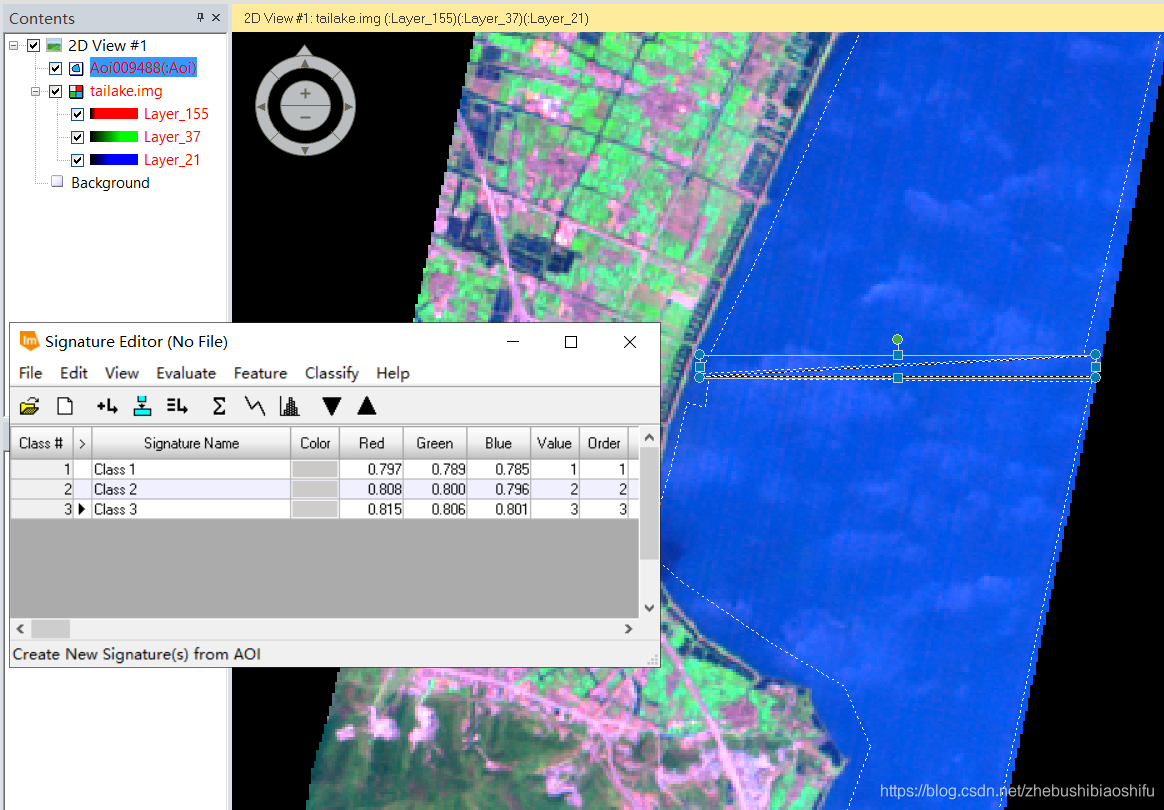Click the 2D View #1 viewer icon
1164x810 pixels.
53,45
